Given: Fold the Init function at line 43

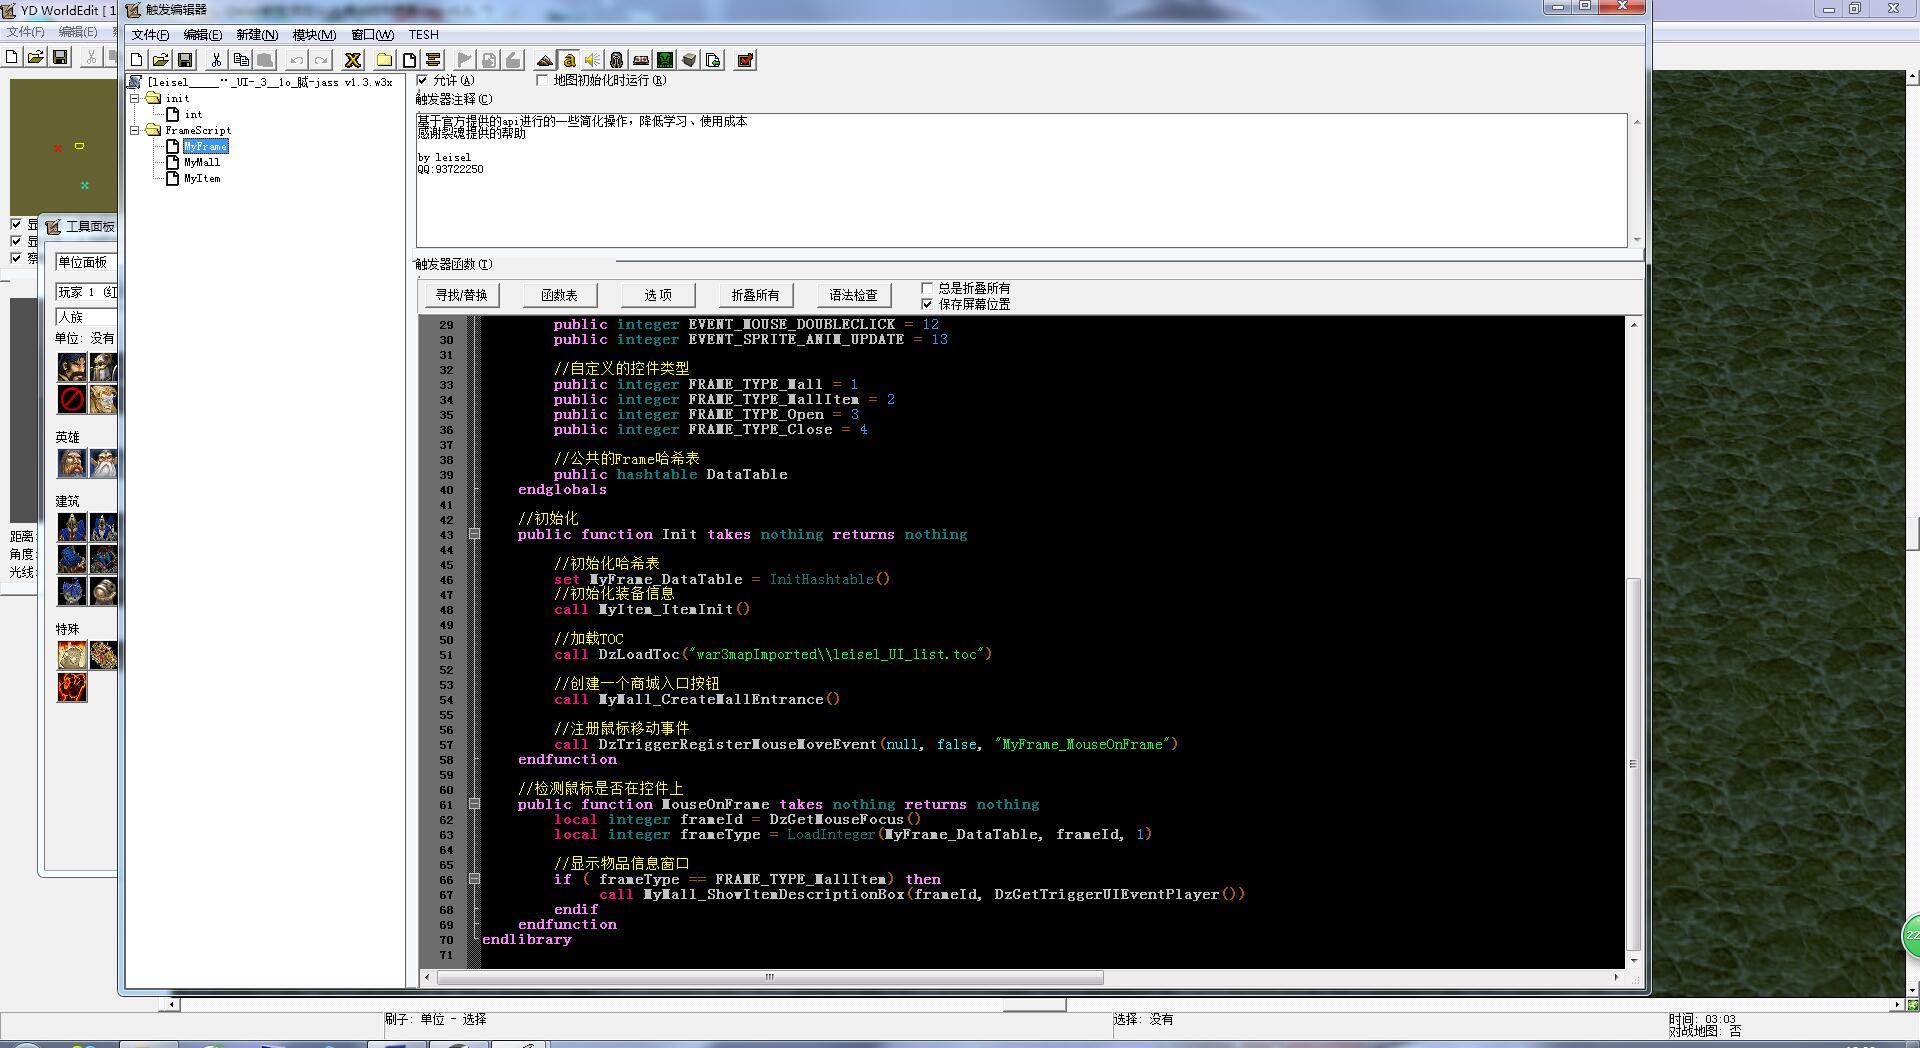Looking at the screenshot, I should (474, 534).
